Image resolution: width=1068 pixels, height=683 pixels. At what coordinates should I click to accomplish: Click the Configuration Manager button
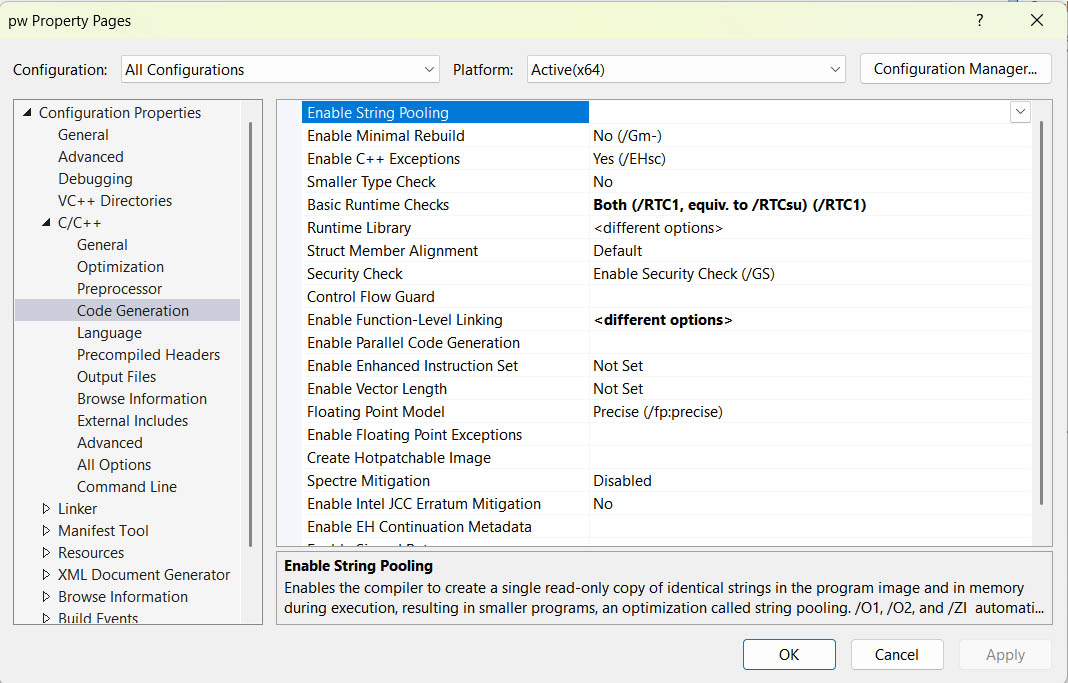click(955, 69)
